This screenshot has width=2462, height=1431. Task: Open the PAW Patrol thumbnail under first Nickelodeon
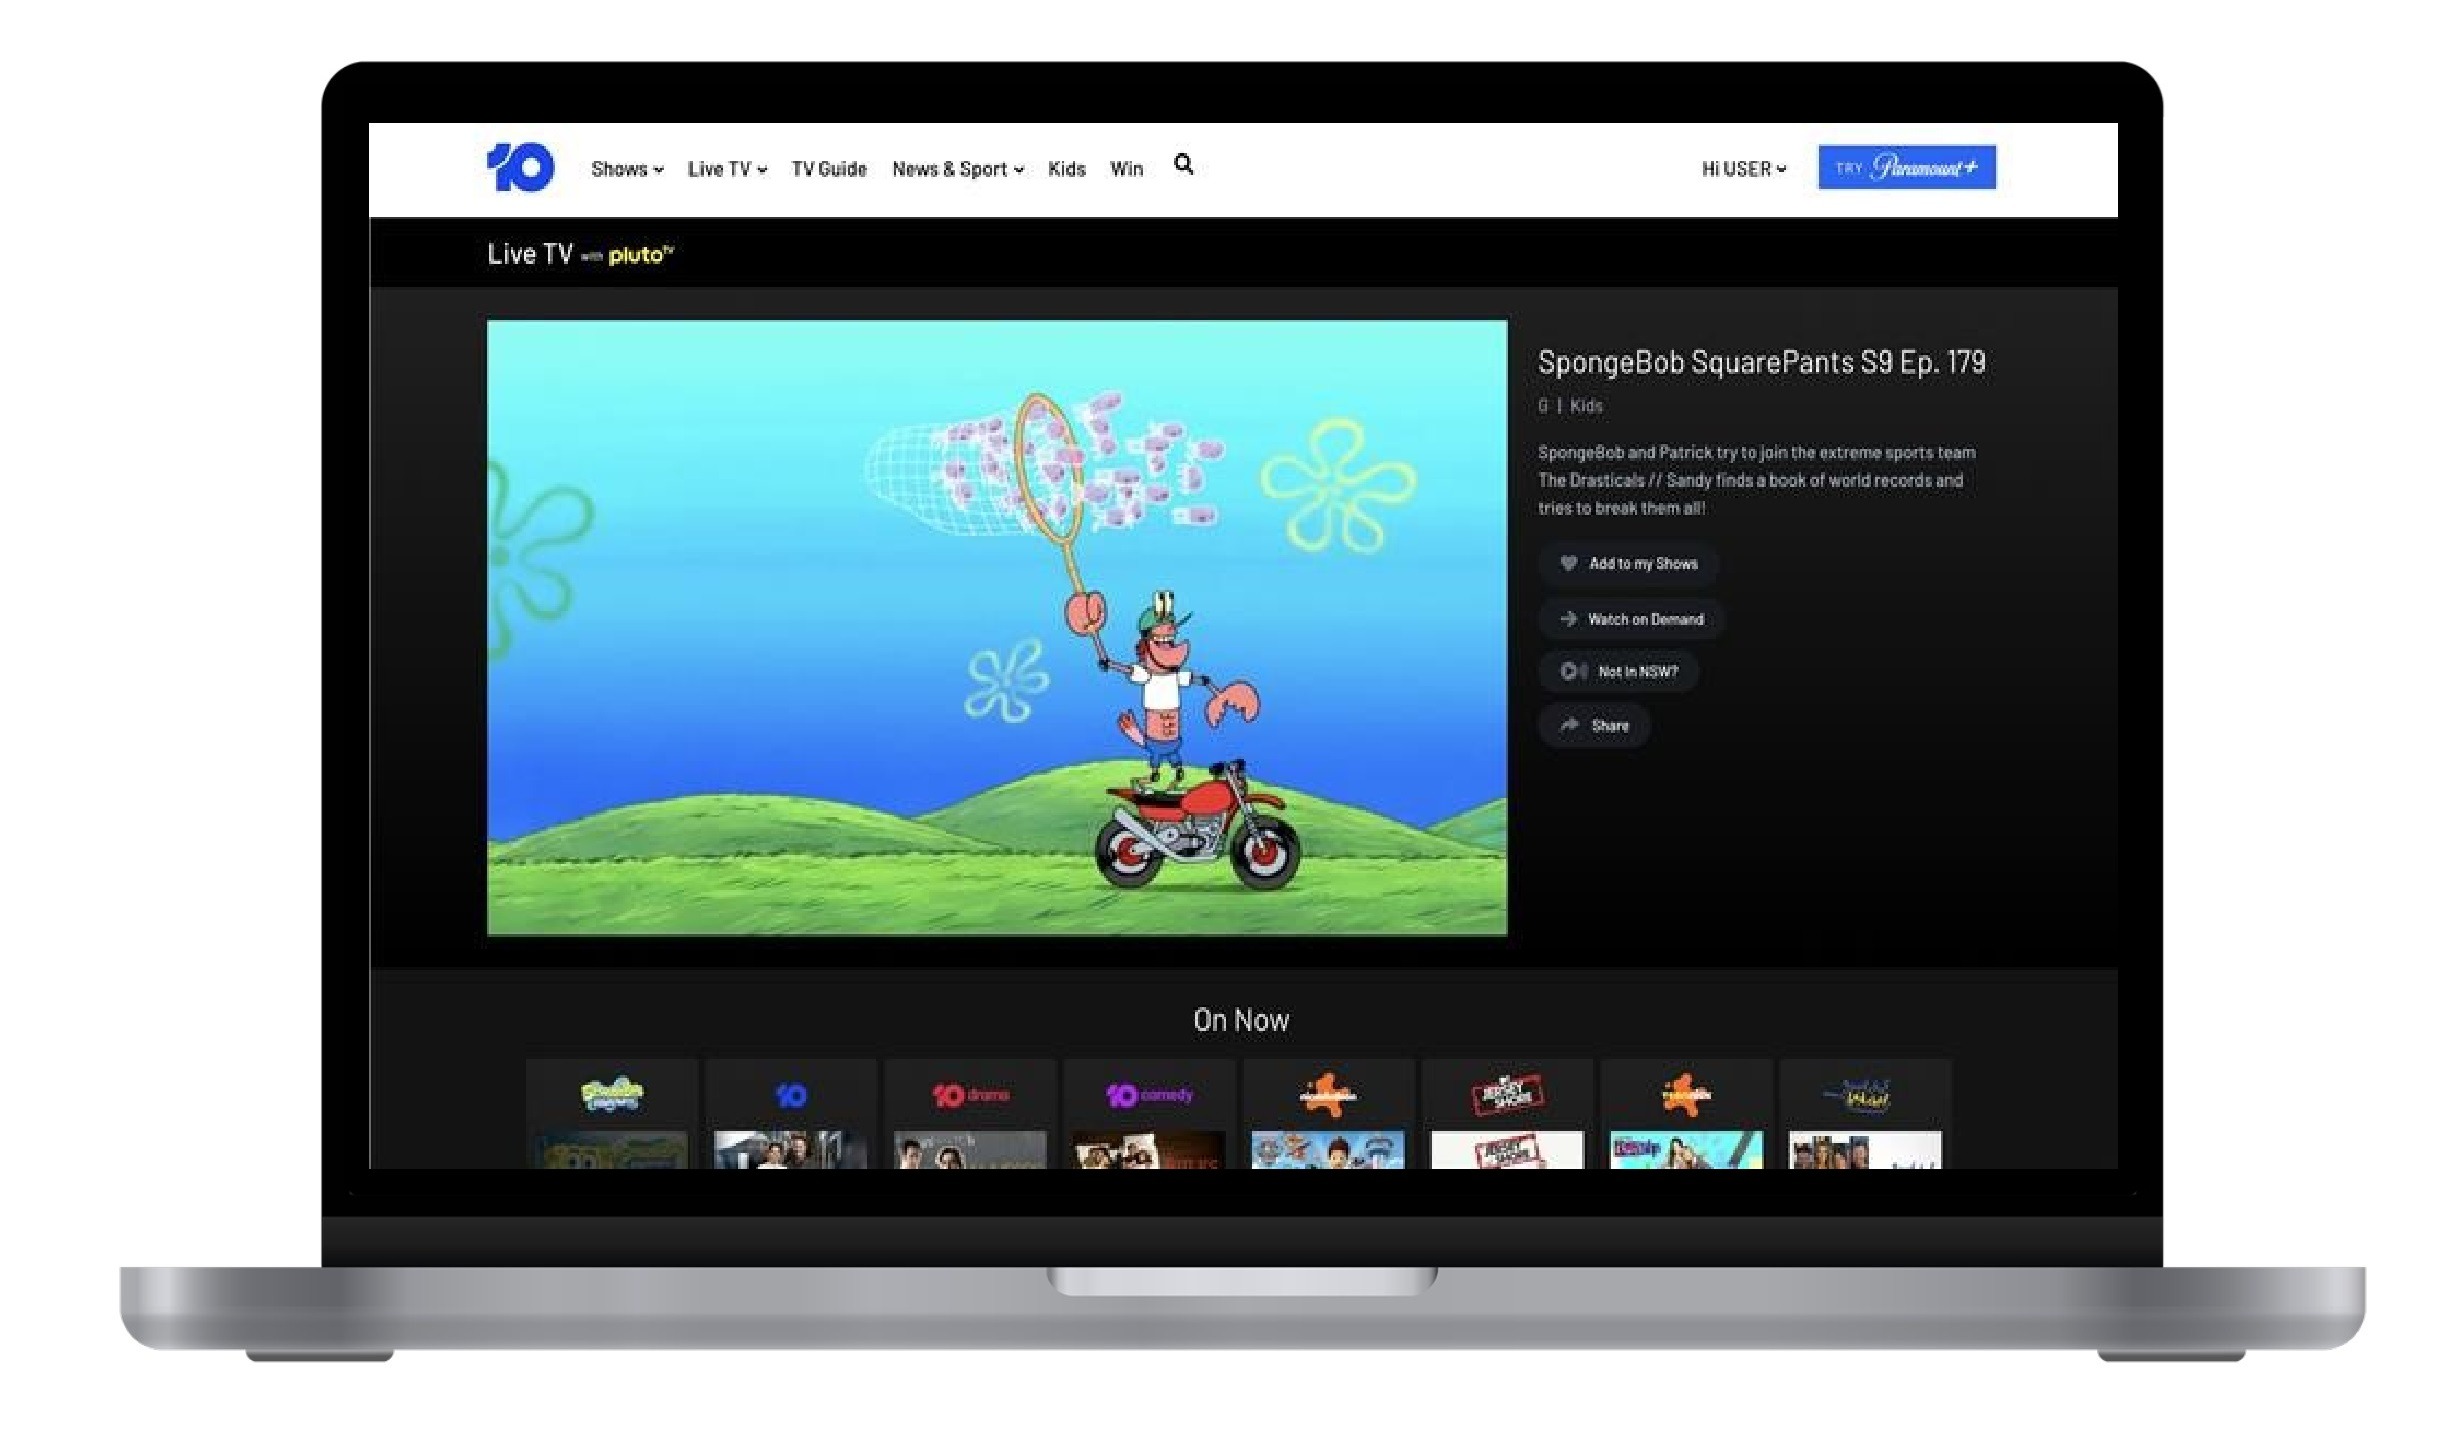[1328, 1150]
